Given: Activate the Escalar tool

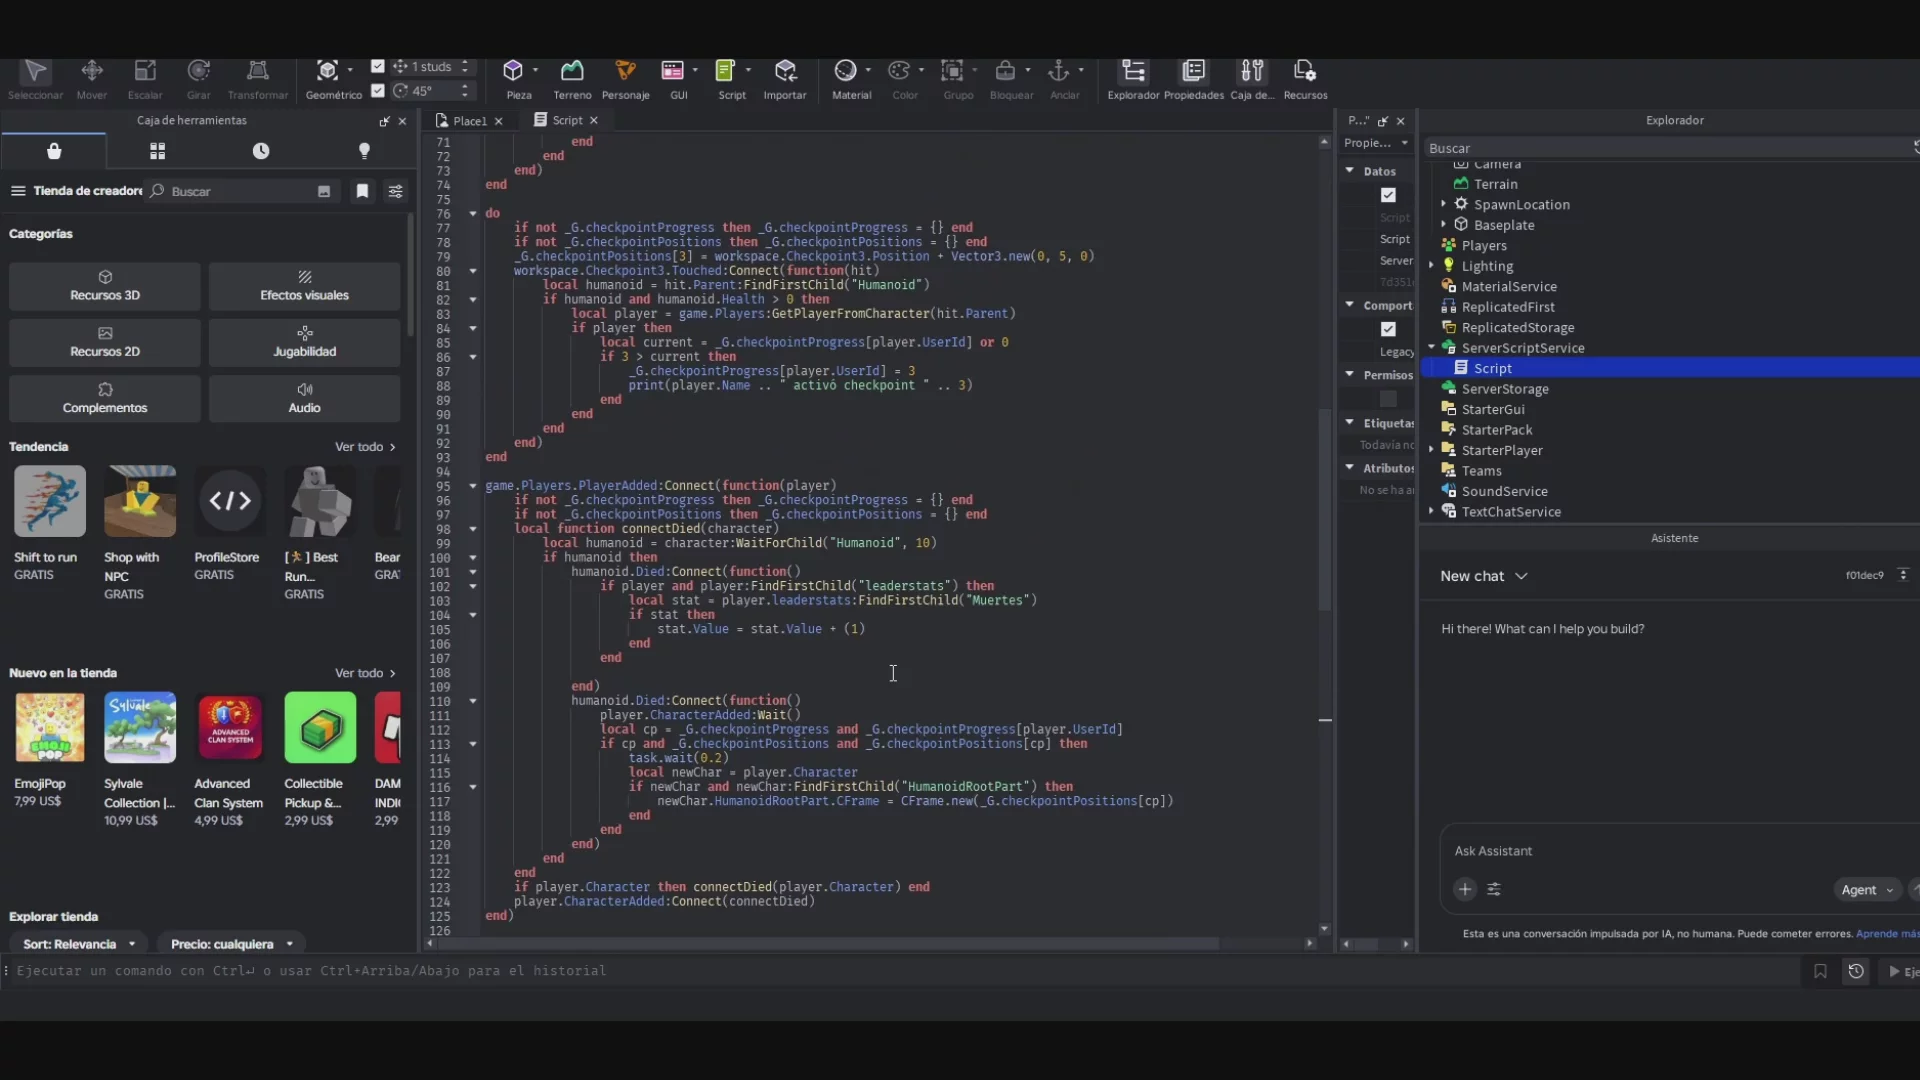Looking at the screenshot, I should click(145, 72).
